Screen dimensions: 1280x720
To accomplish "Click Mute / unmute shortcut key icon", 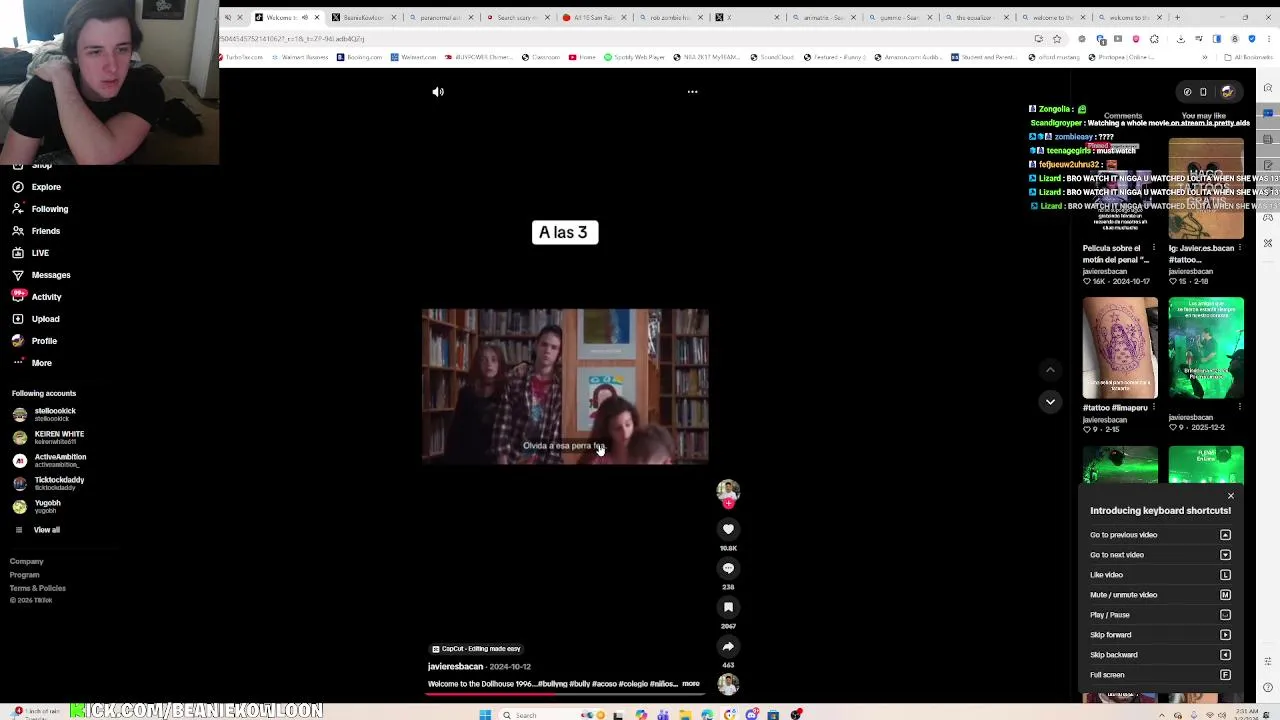I will pyautogui.click(x=1225, y=595).
